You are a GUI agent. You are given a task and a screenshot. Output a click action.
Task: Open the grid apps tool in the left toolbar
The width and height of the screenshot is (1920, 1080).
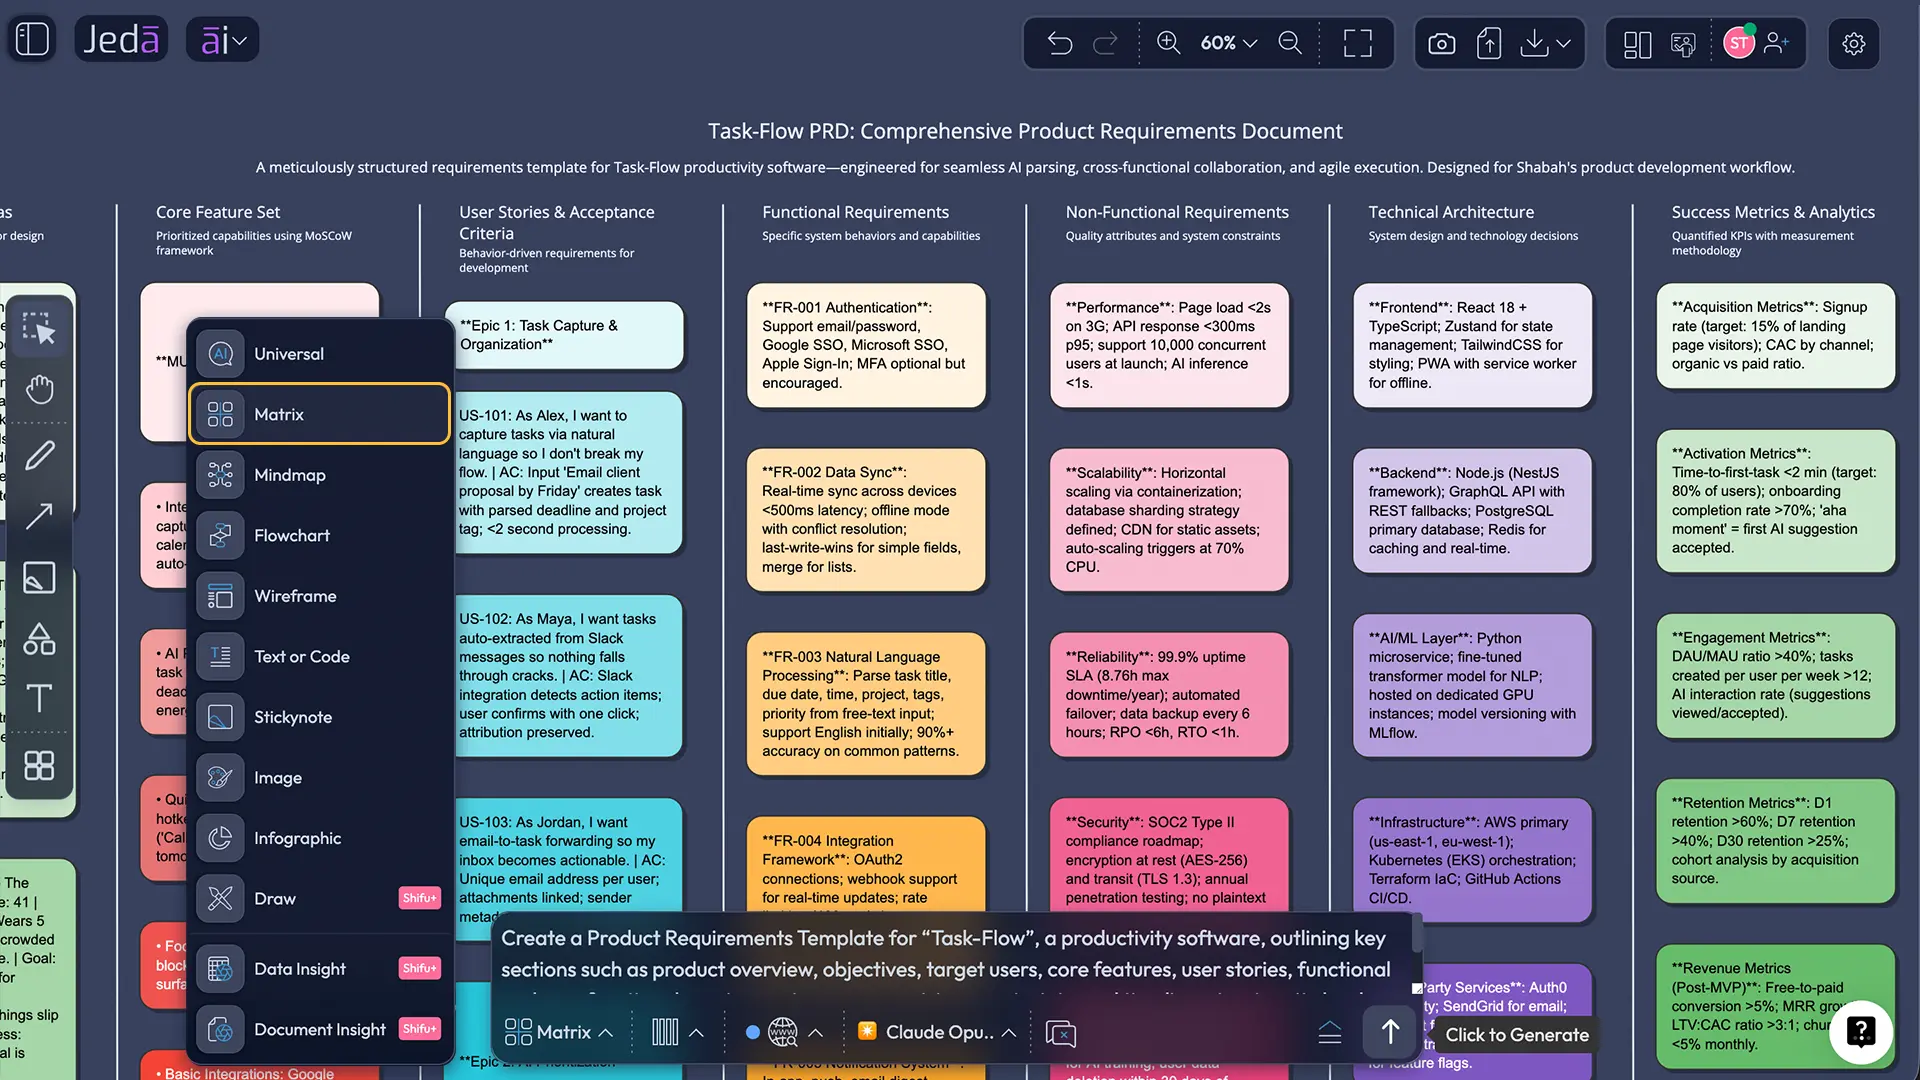pyautogui.click(x=39, y=766)
